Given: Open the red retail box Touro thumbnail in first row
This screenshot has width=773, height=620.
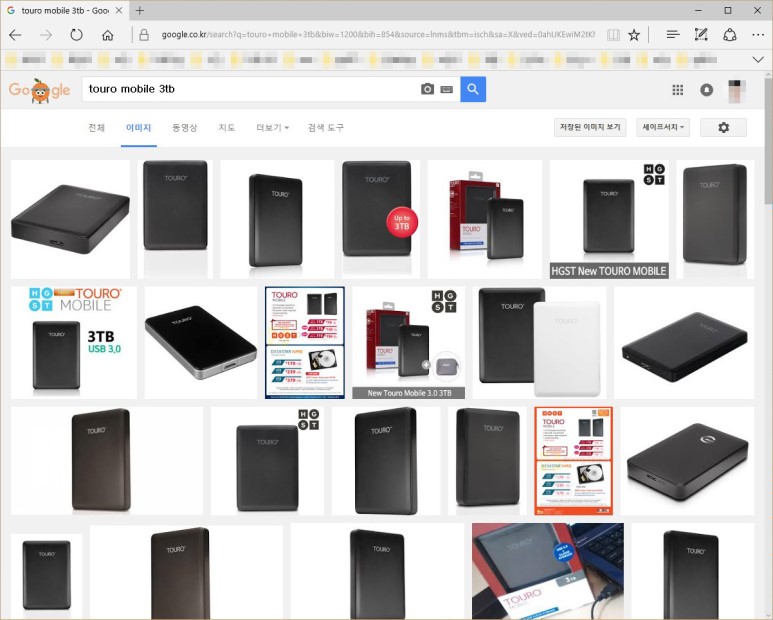Looking at the screenshot, I should point(485,219).
